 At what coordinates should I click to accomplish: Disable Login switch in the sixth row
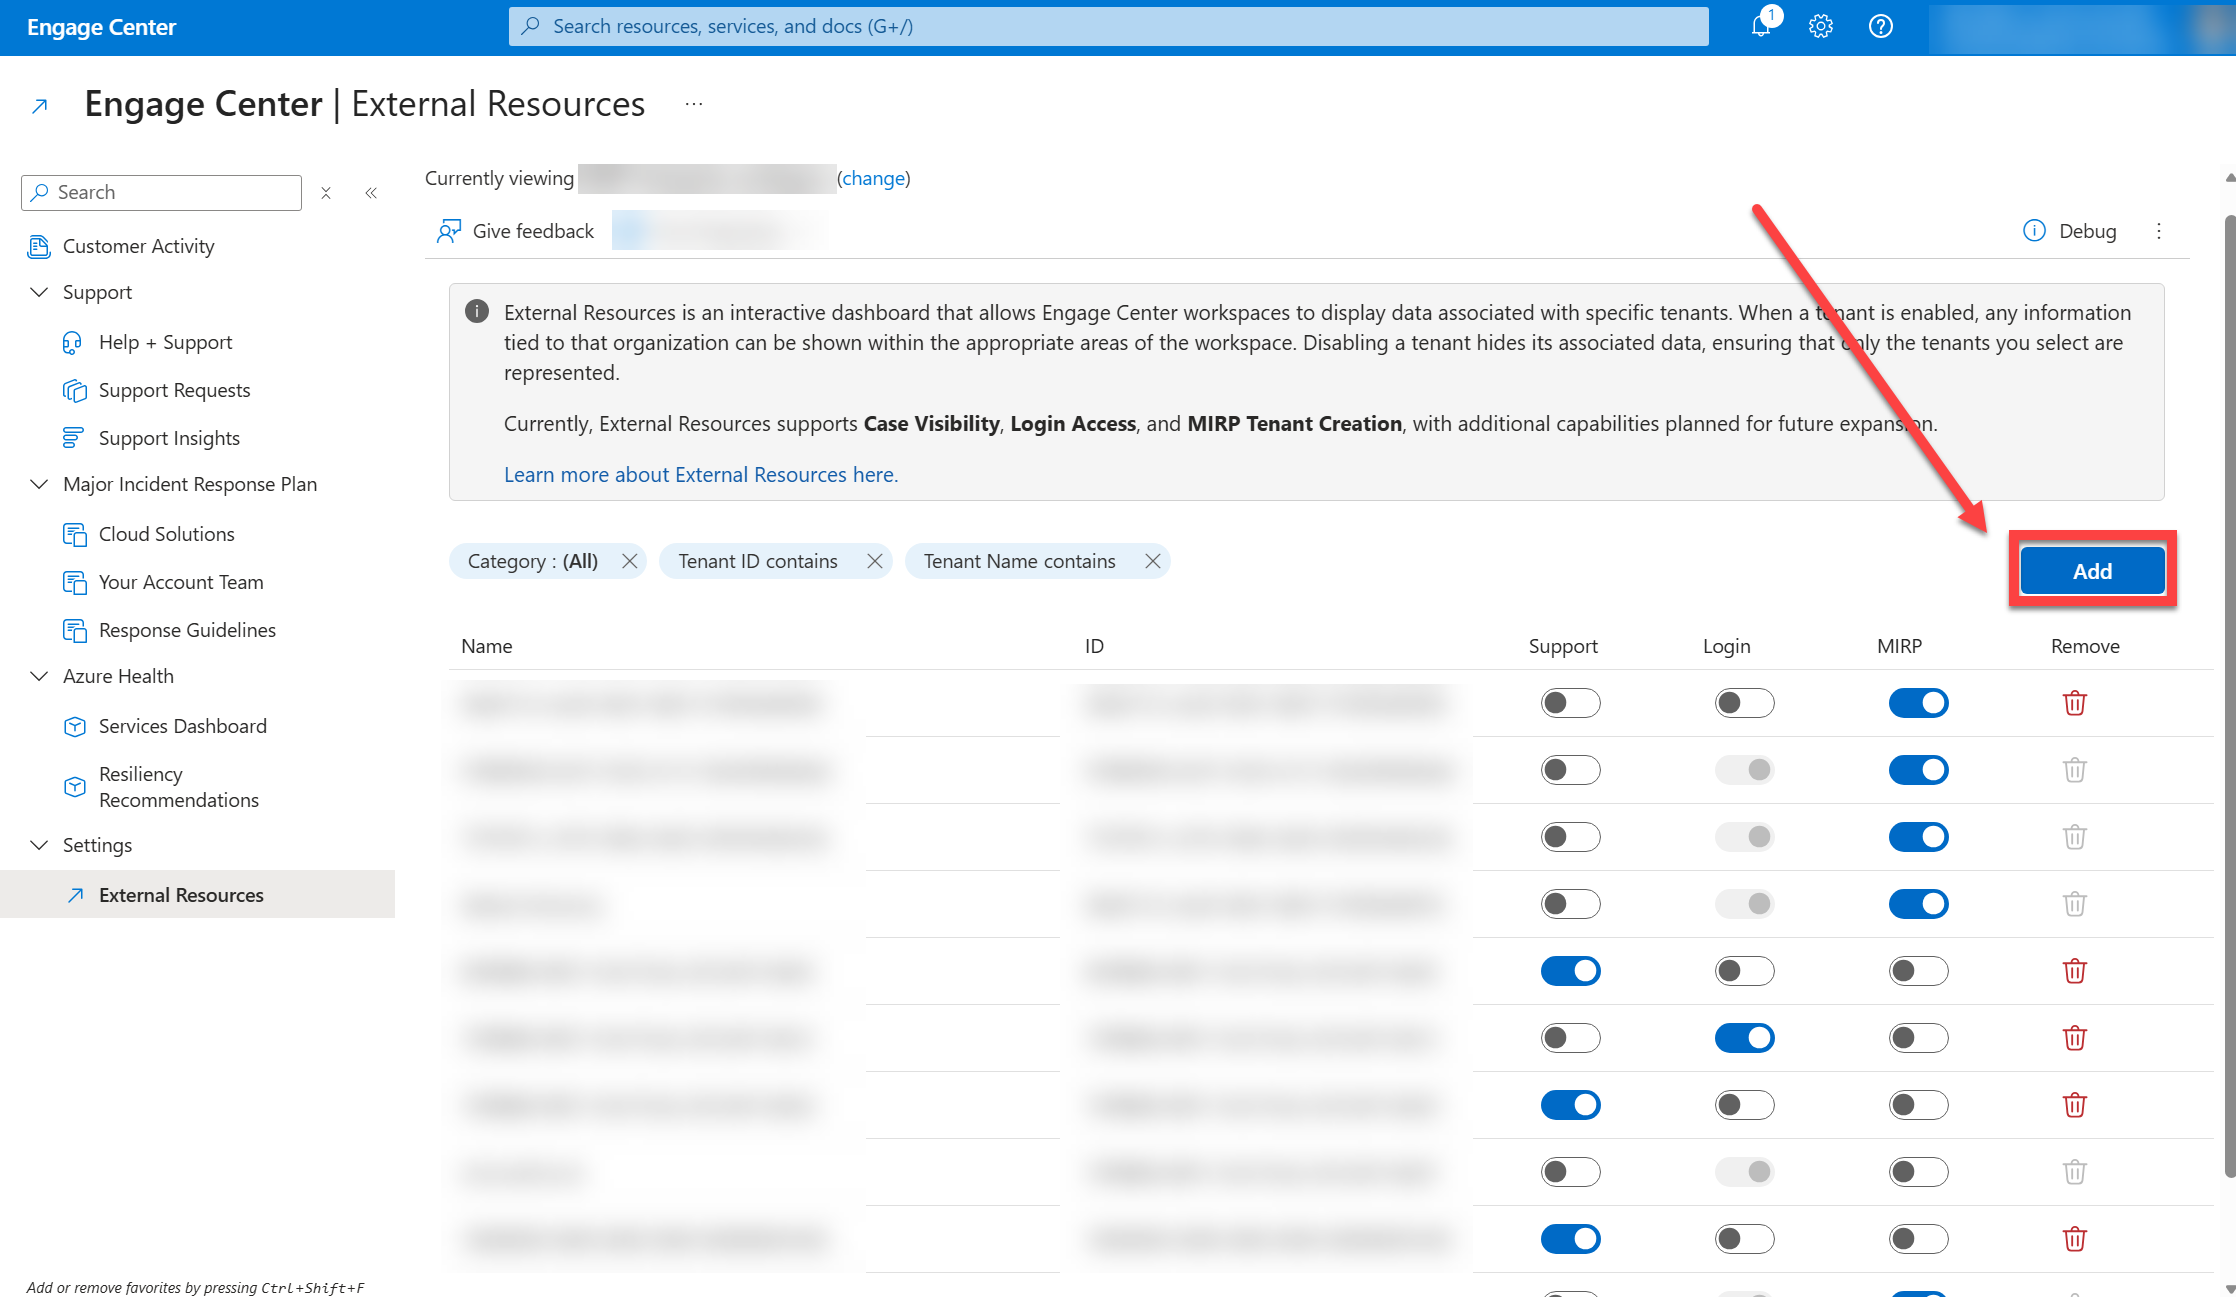tap(1744, 1038)
